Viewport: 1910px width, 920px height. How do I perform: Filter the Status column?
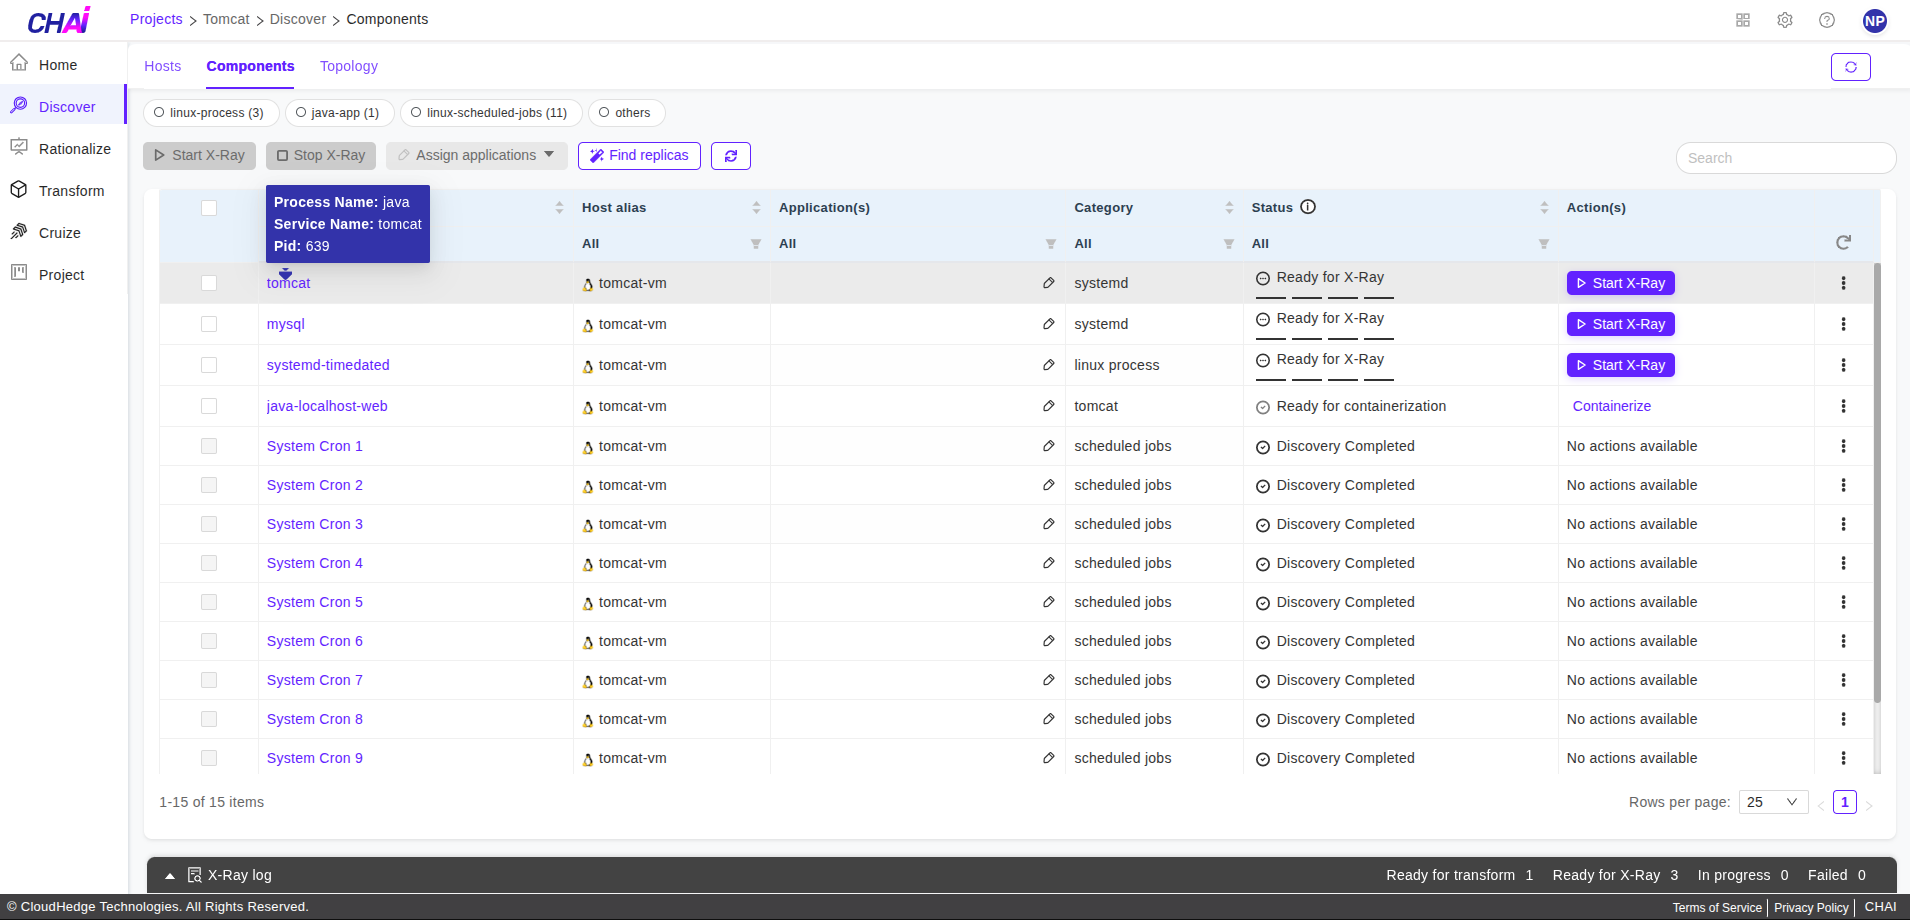point(1544,244)
